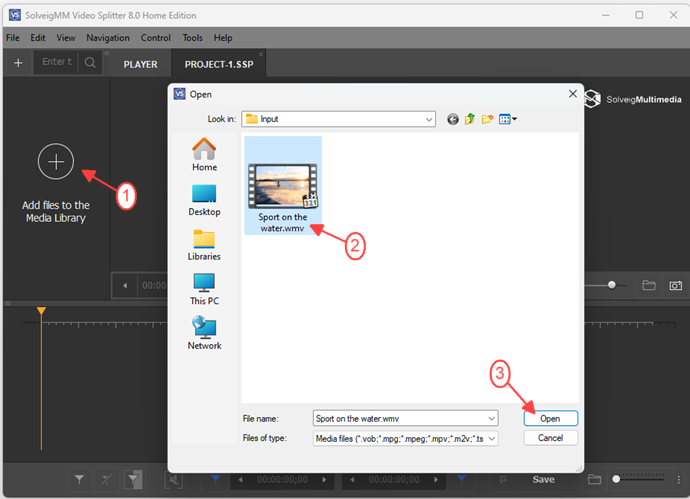This screenshot has width=690, height=499.
Task: Switch to the PROJECT-1.SSP tab
Action: [219, 64]
